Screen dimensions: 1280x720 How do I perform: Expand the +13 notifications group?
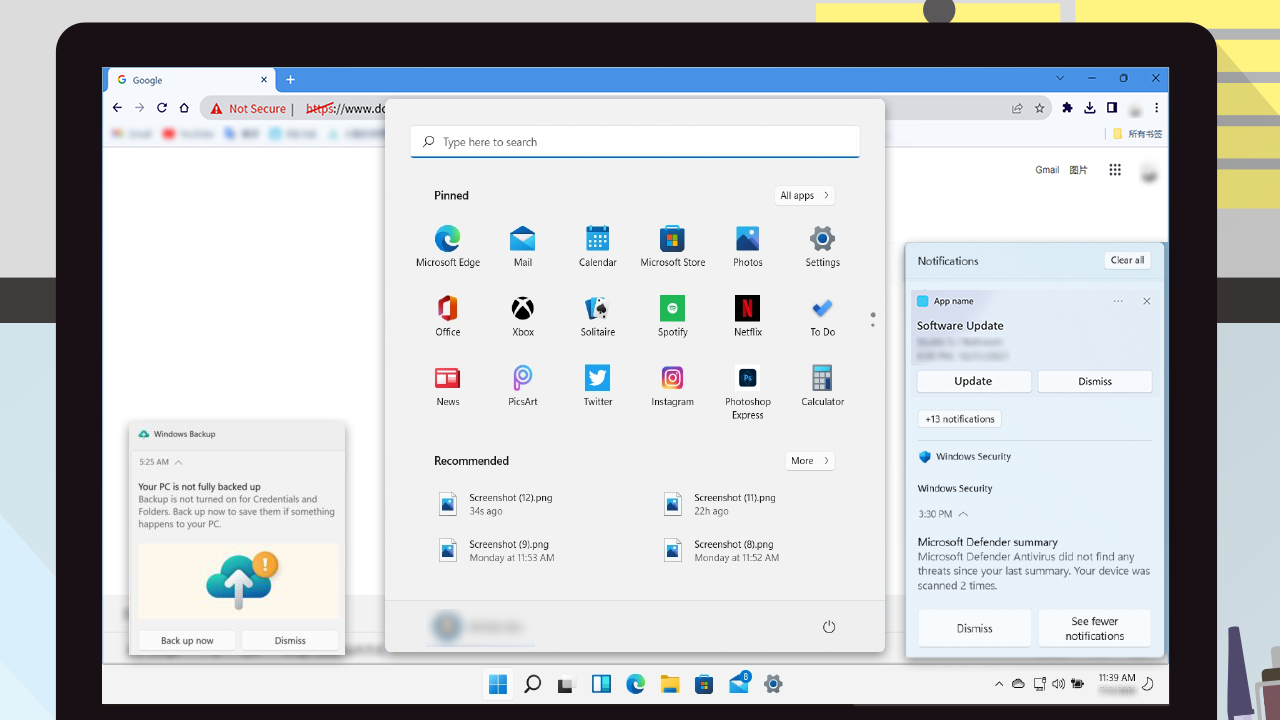(x=960, y=419)
